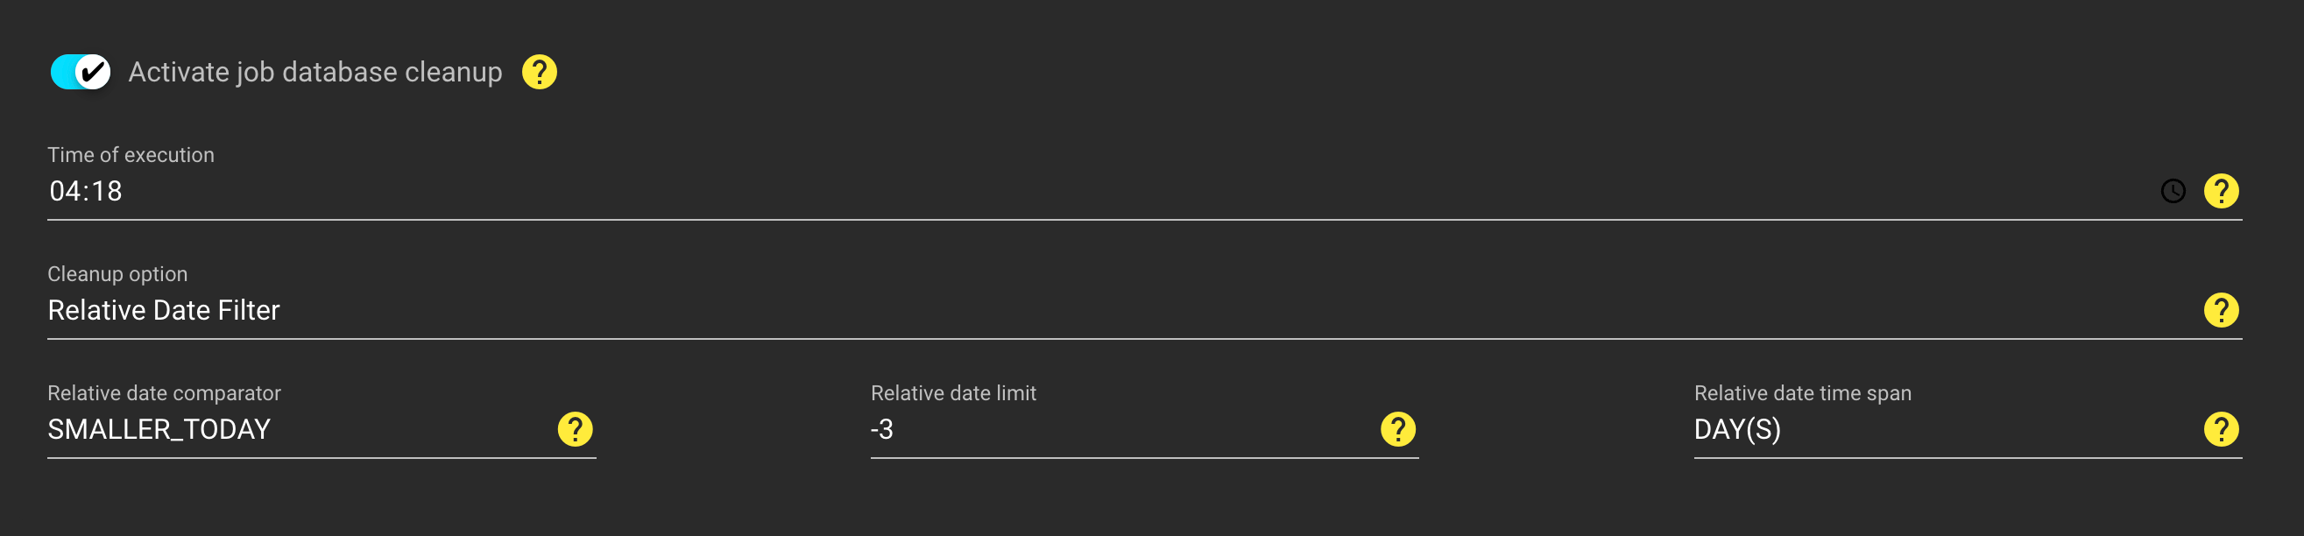The image size is (2304, 536).
Task: Click the checkmark knob on the cleanup toggle
Action: pos(93,72)
